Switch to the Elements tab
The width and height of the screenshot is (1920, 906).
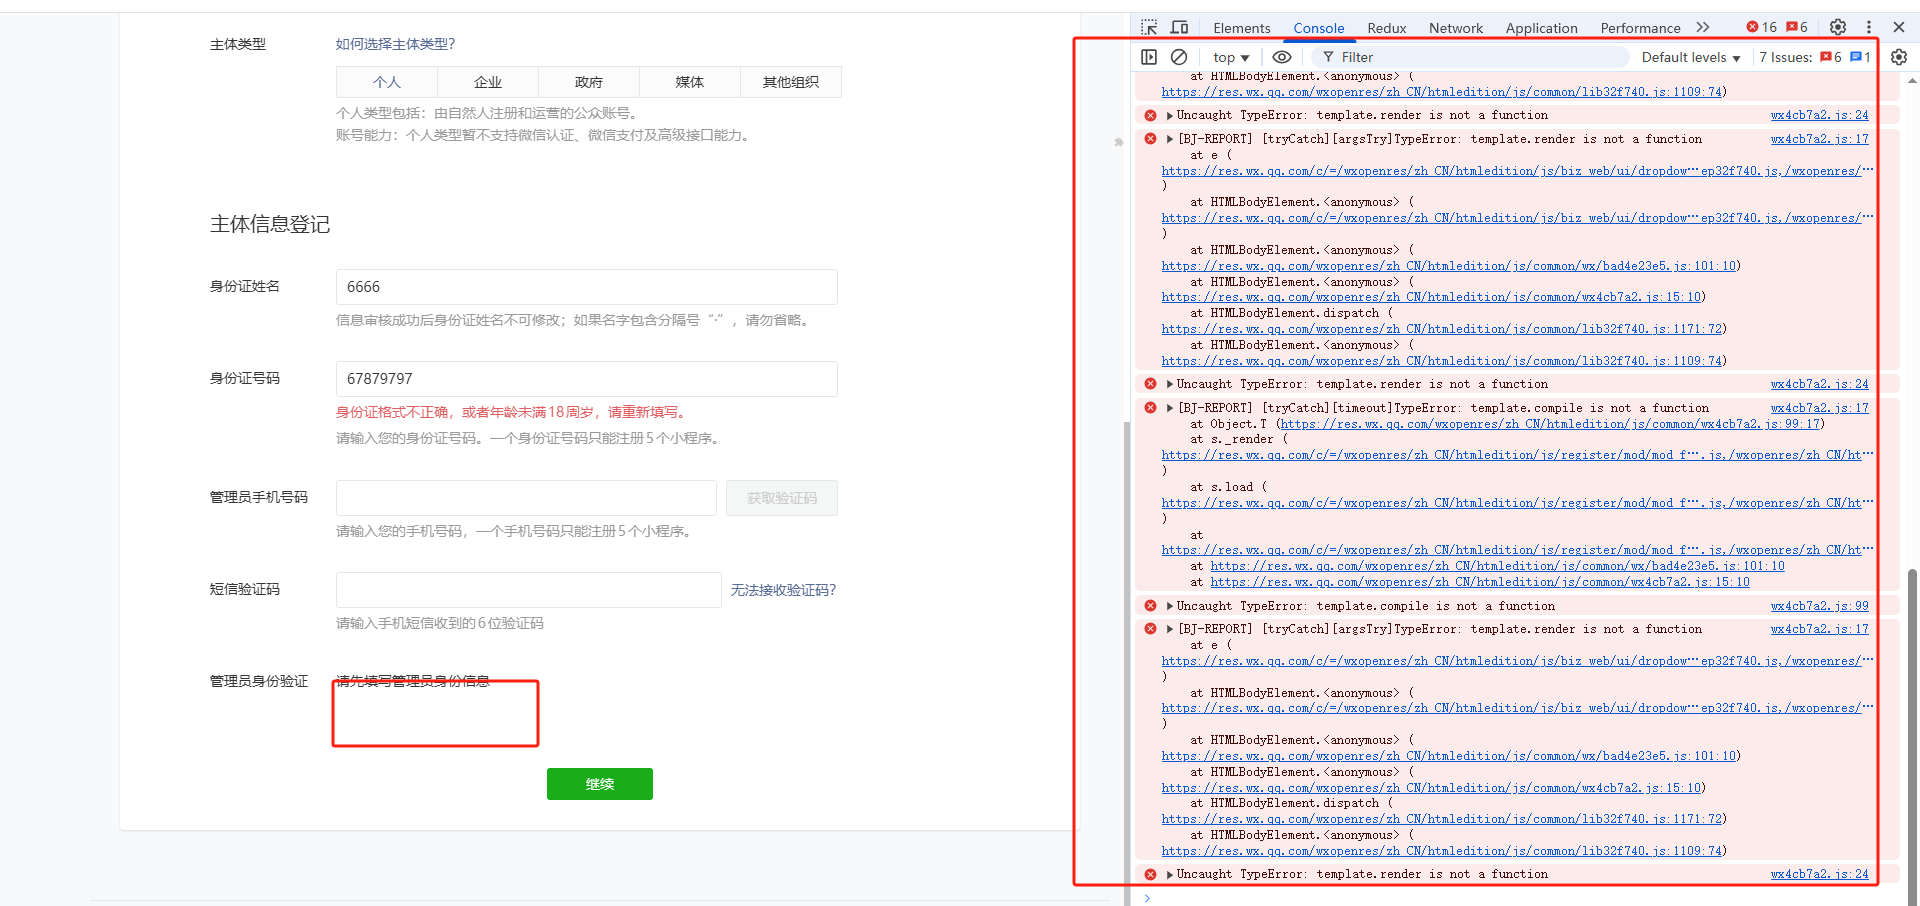1241,28
